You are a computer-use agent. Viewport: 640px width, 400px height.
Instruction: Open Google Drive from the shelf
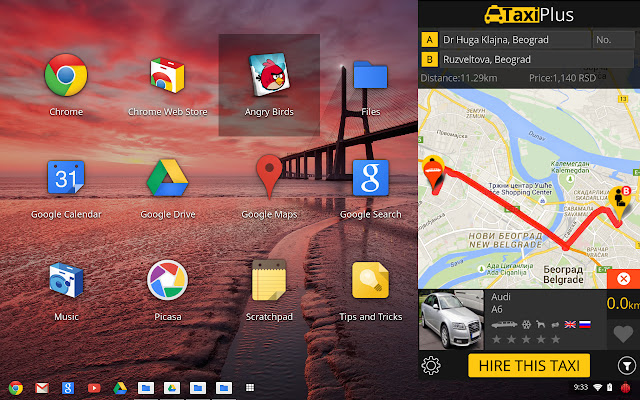point(120,388)
